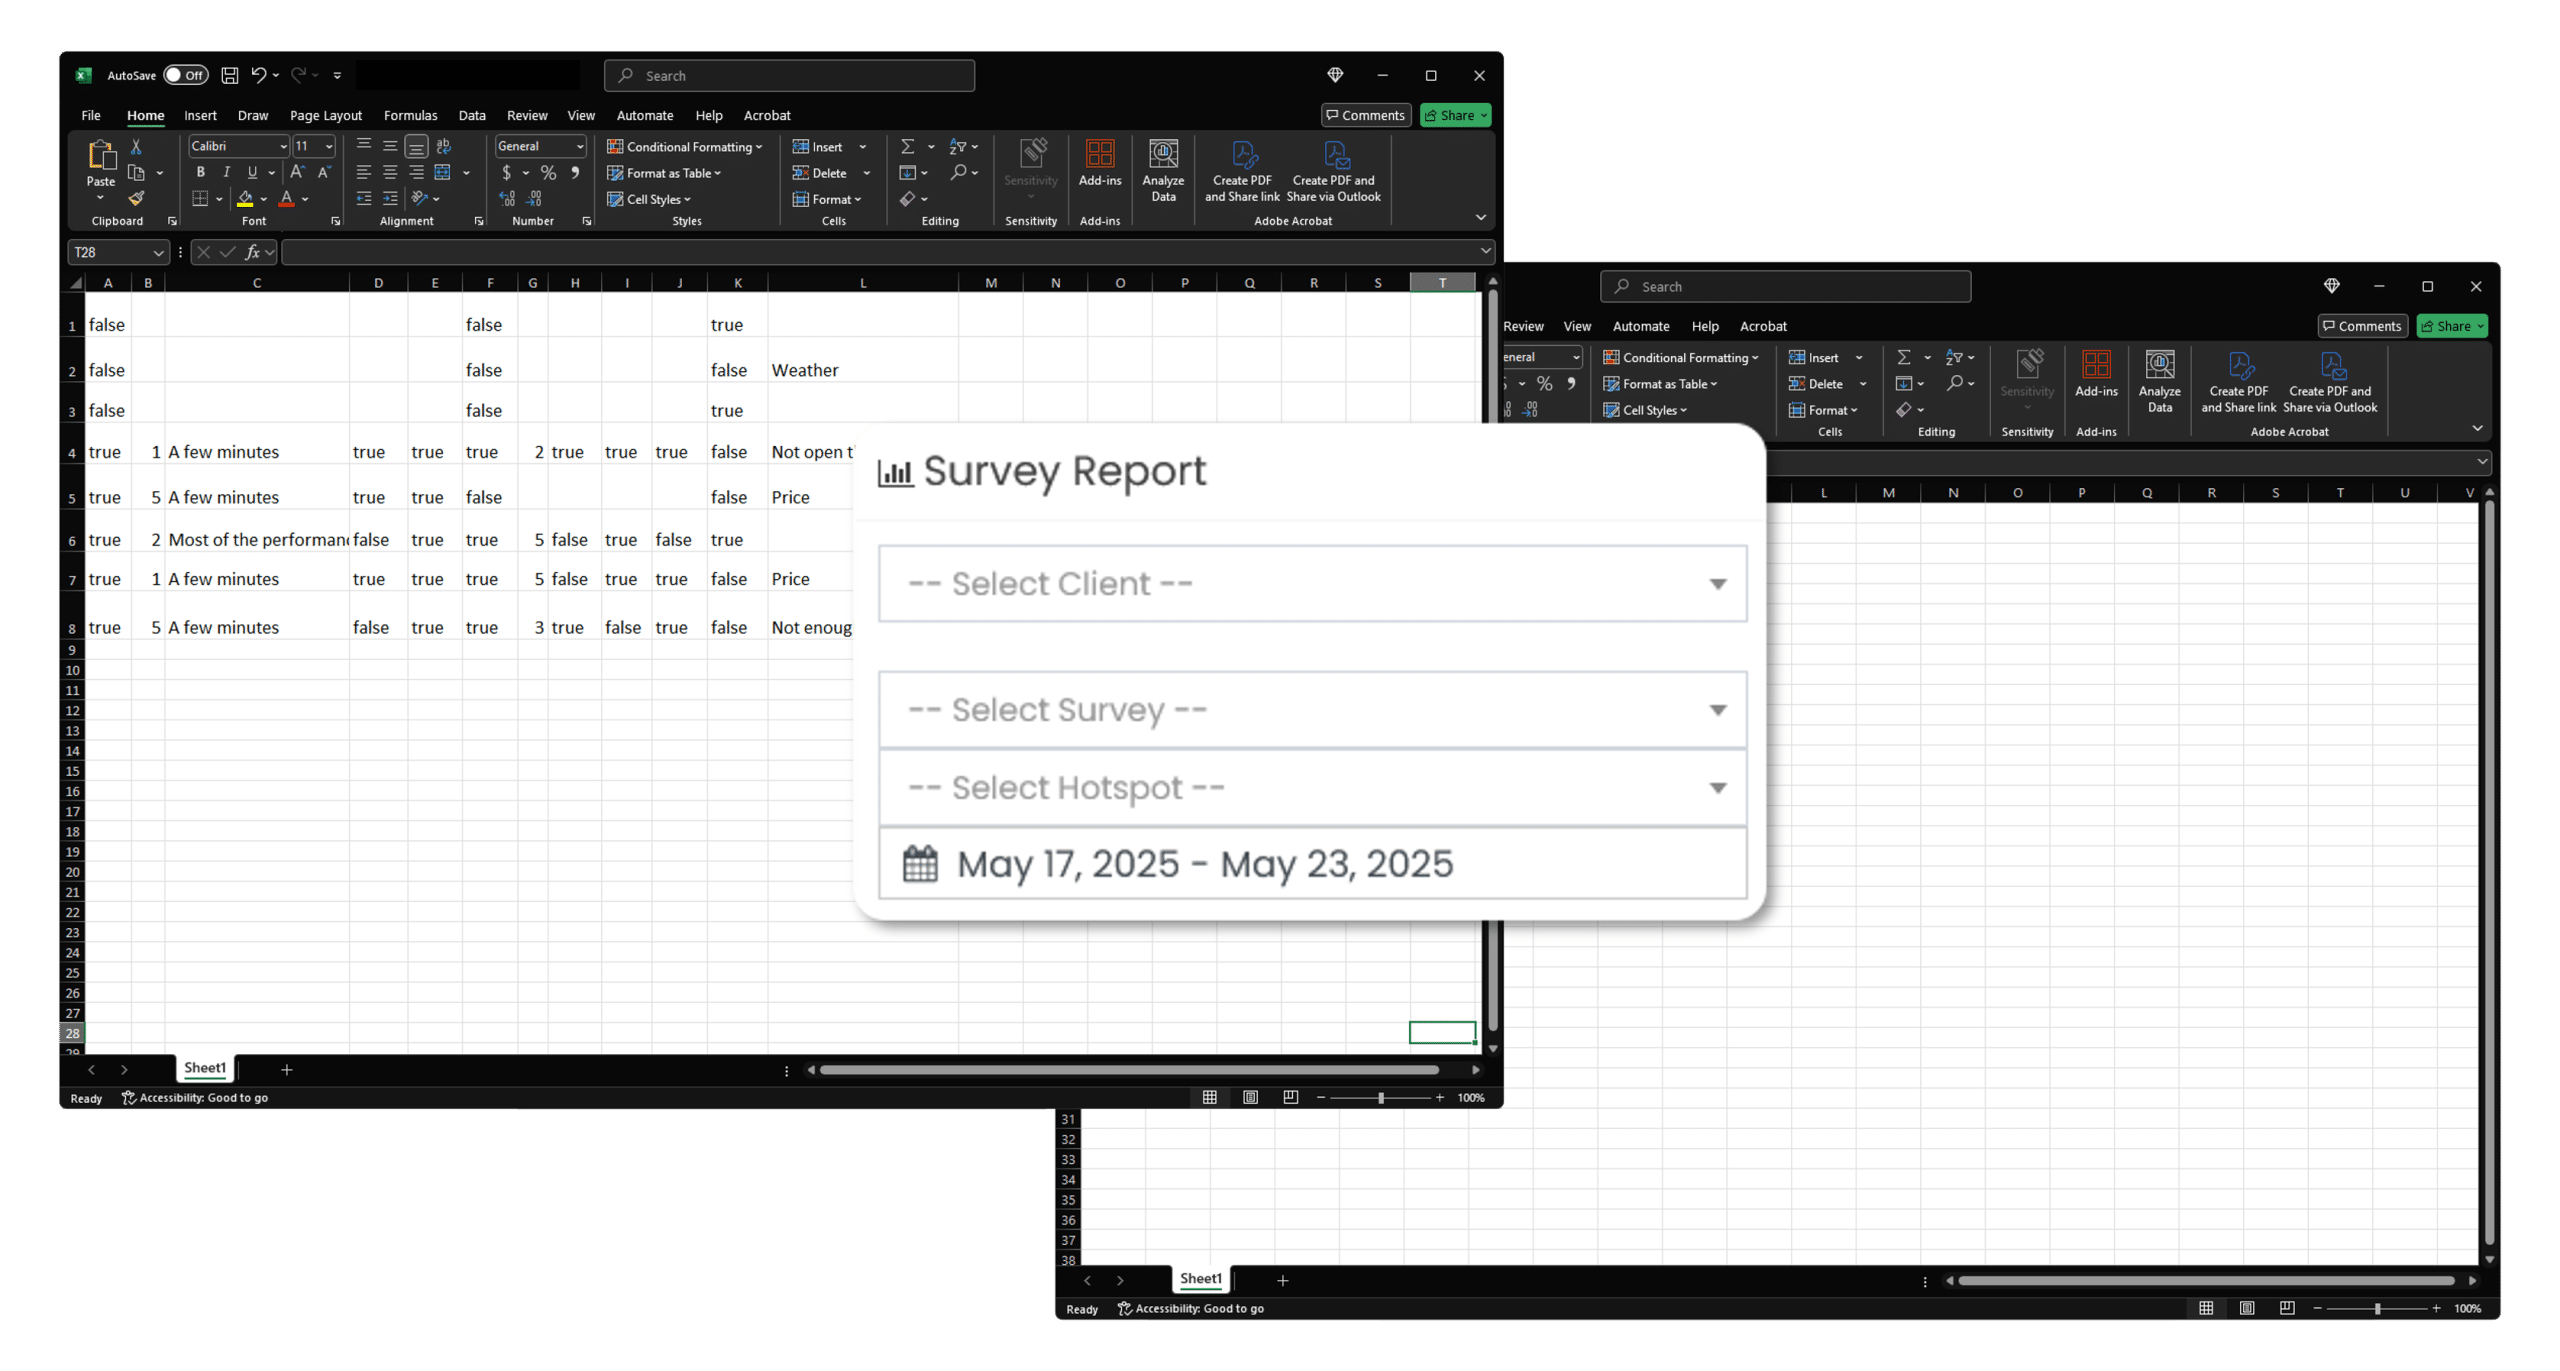Open the Select Client dropdown
This screenshot has height=1371, width=2560.
coord(1312,583)
